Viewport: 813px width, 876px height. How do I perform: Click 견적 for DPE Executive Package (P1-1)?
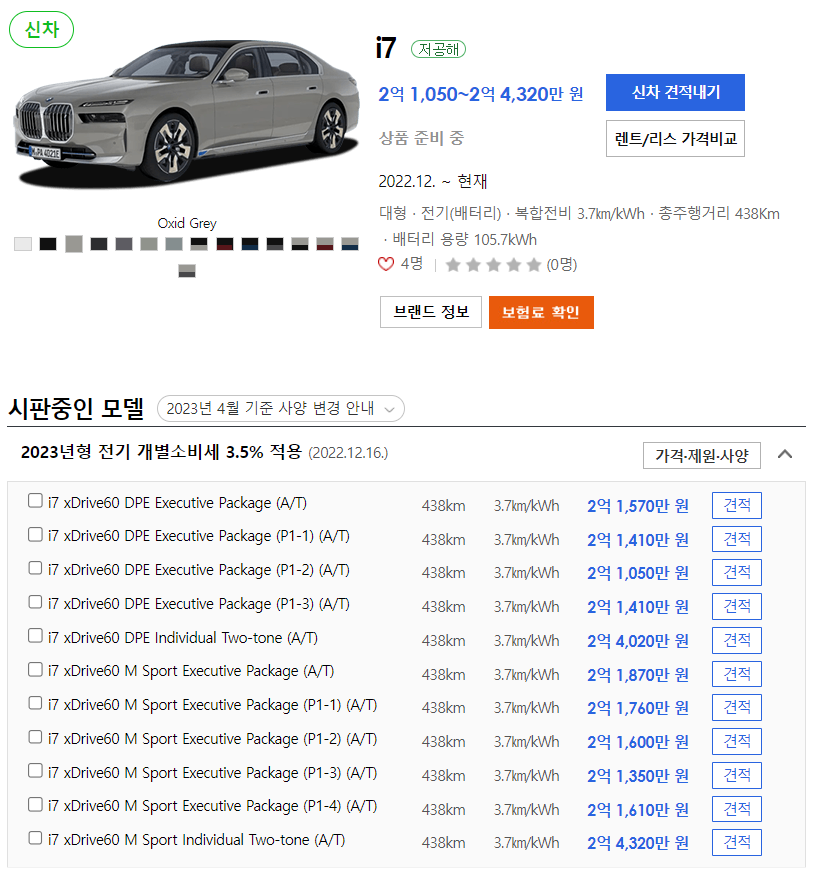click(x=736, y=539)
